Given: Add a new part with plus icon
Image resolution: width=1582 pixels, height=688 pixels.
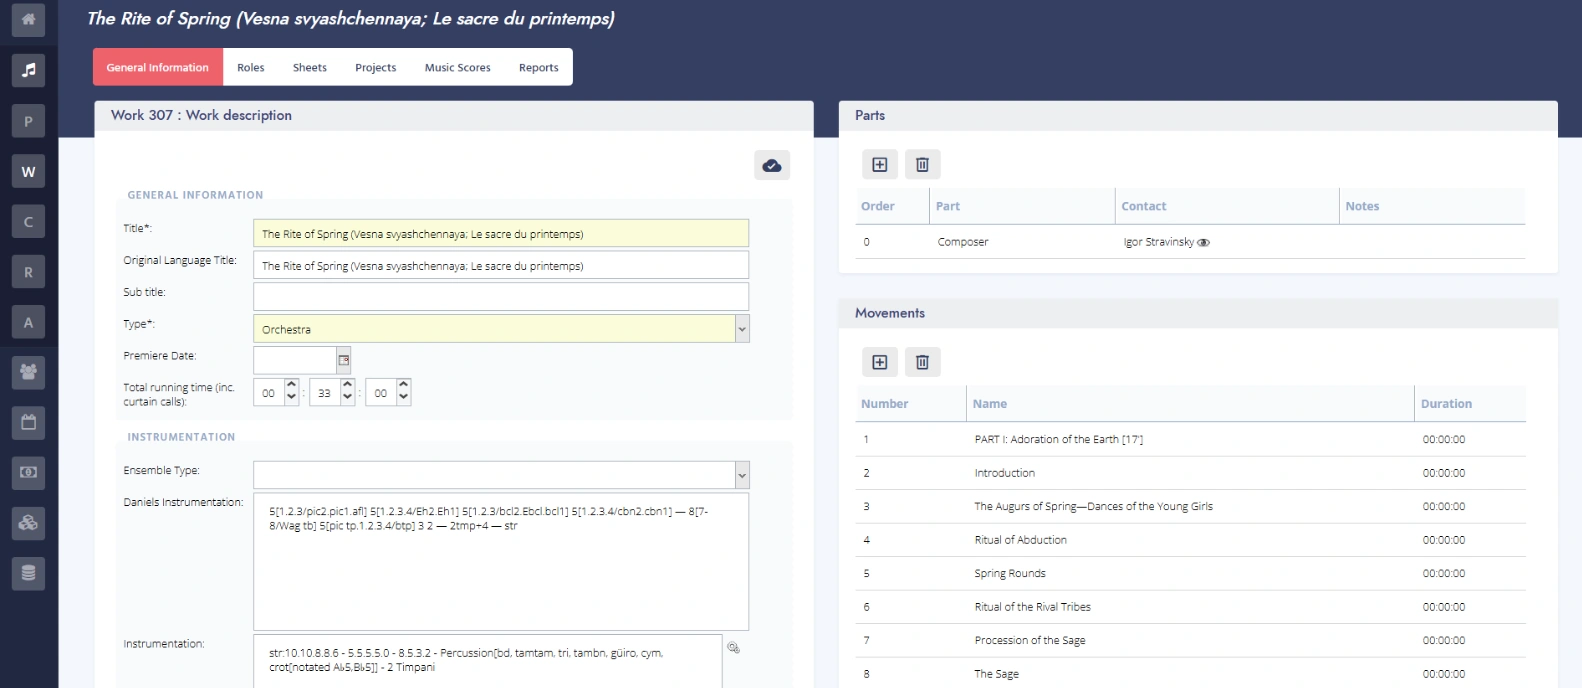Looking at the screenshot, I should (x=879, y=165).
